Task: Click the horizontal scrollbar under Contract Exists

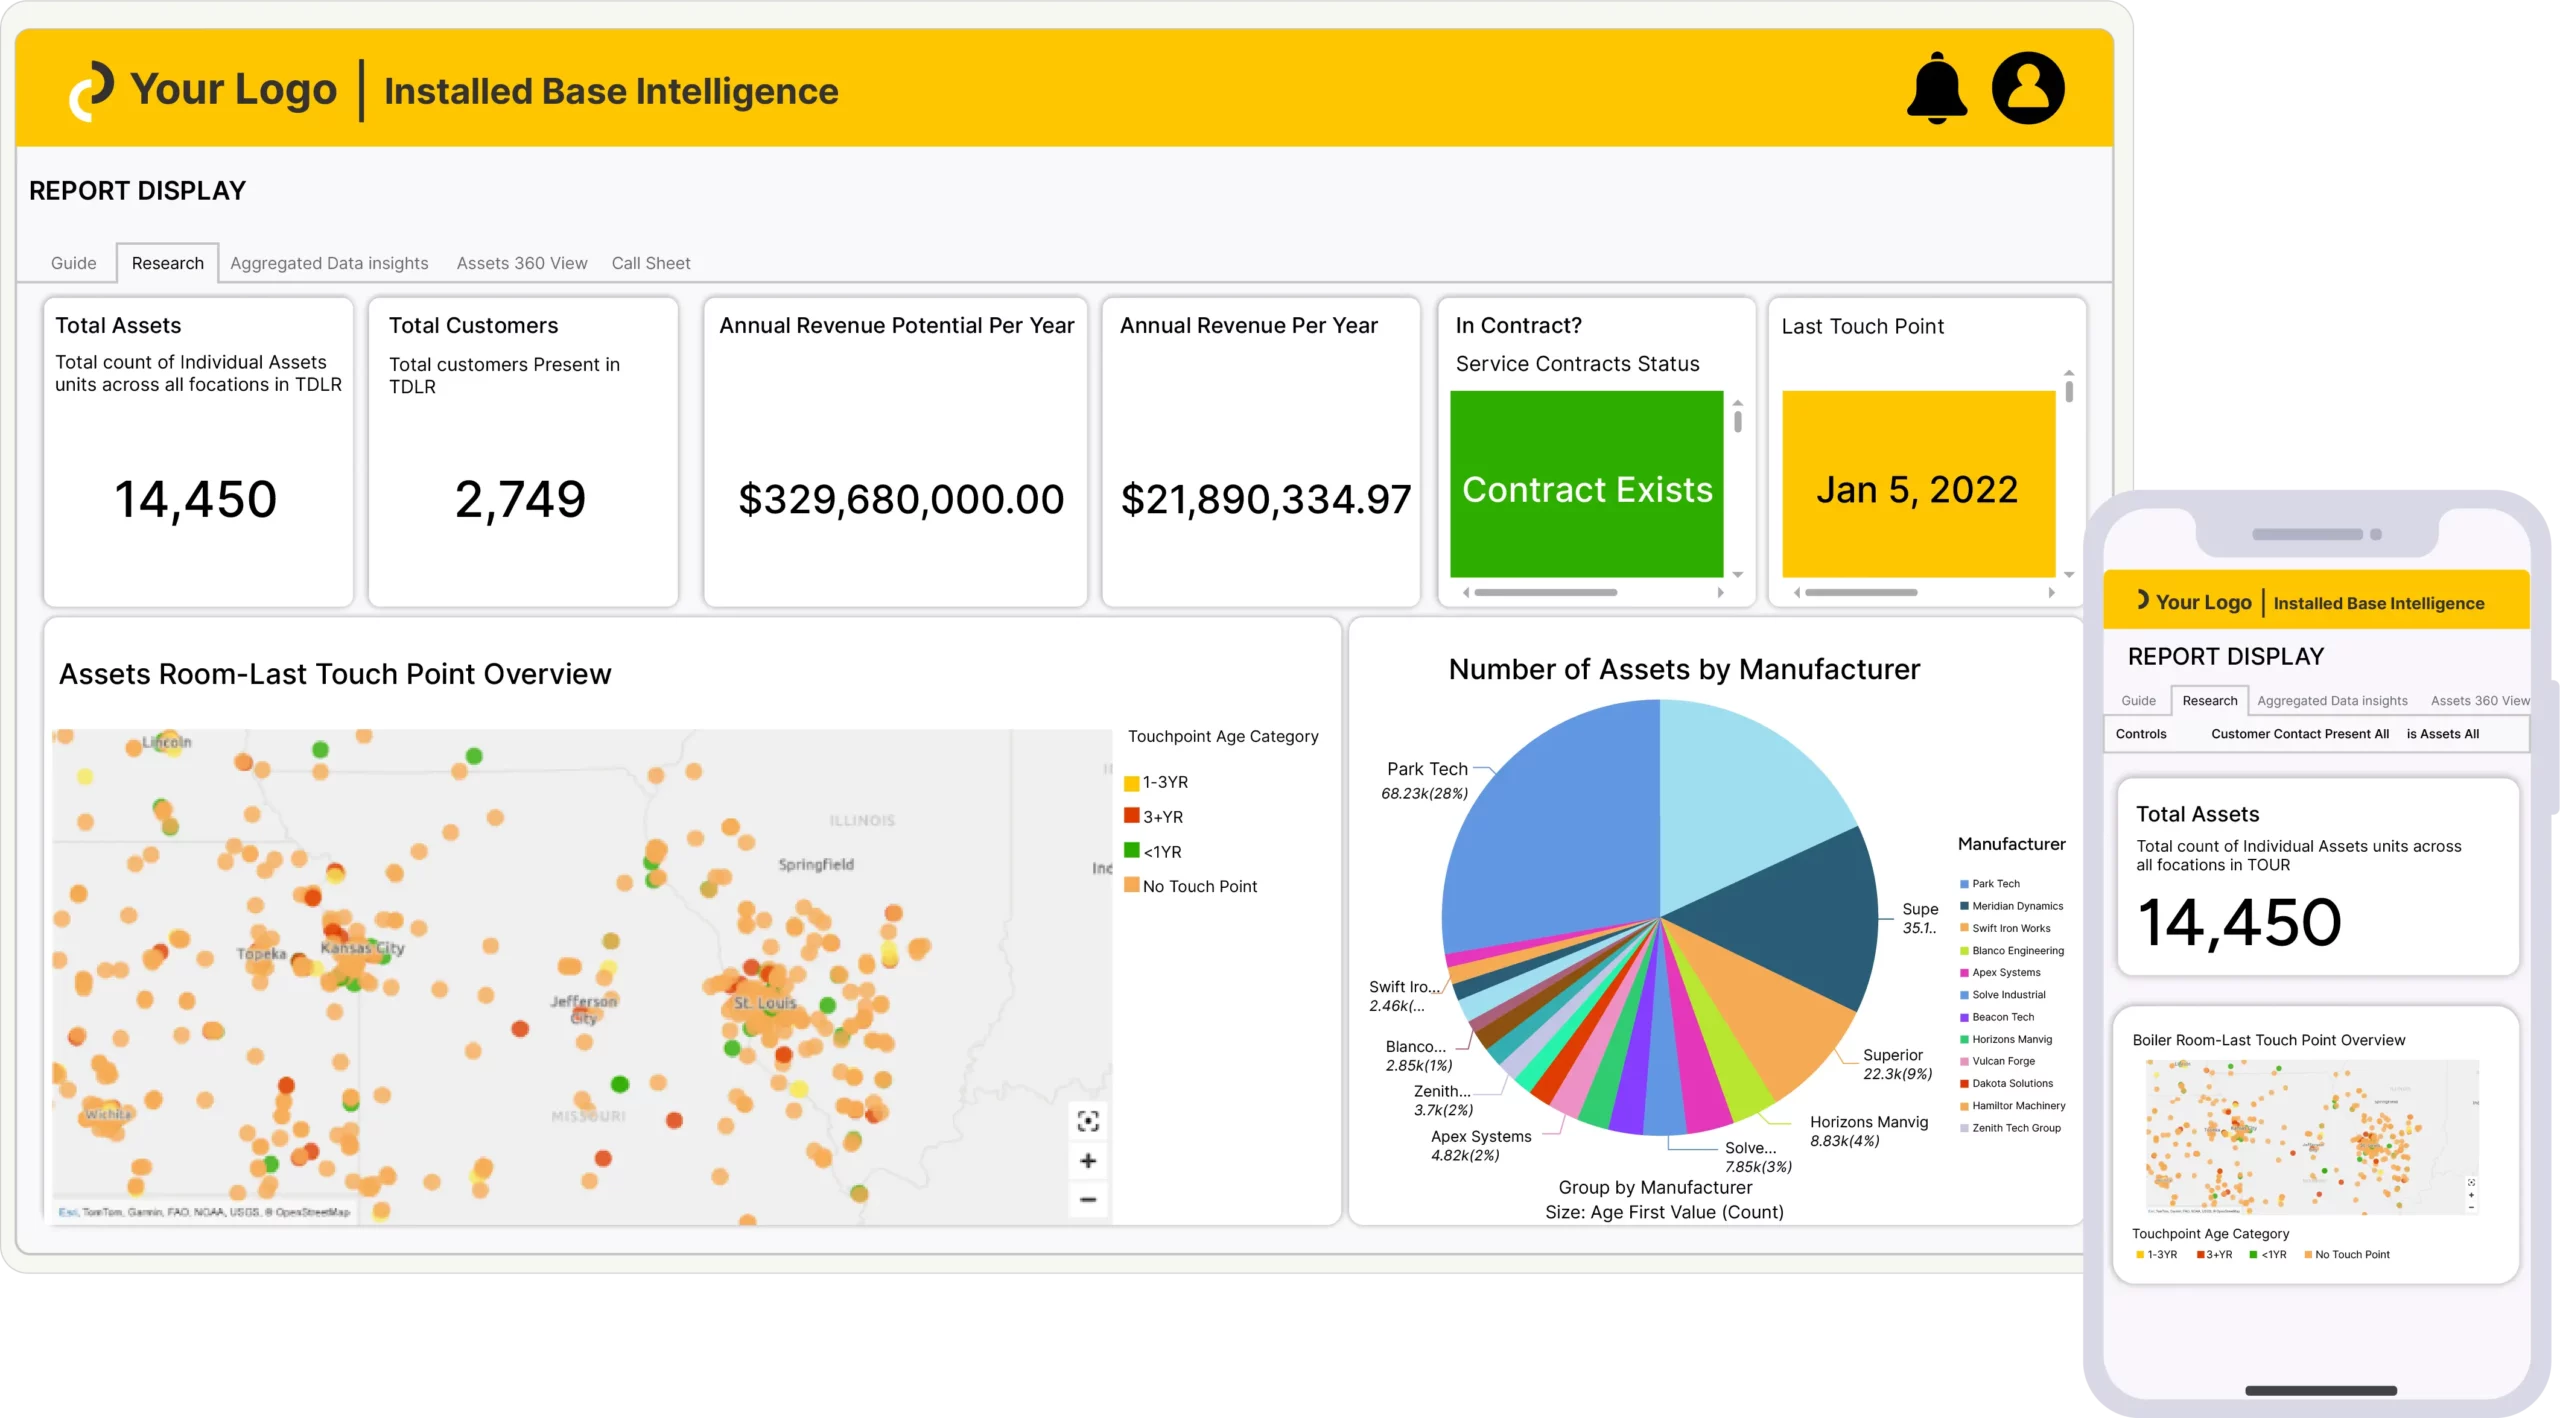Action: point(1545,593)
